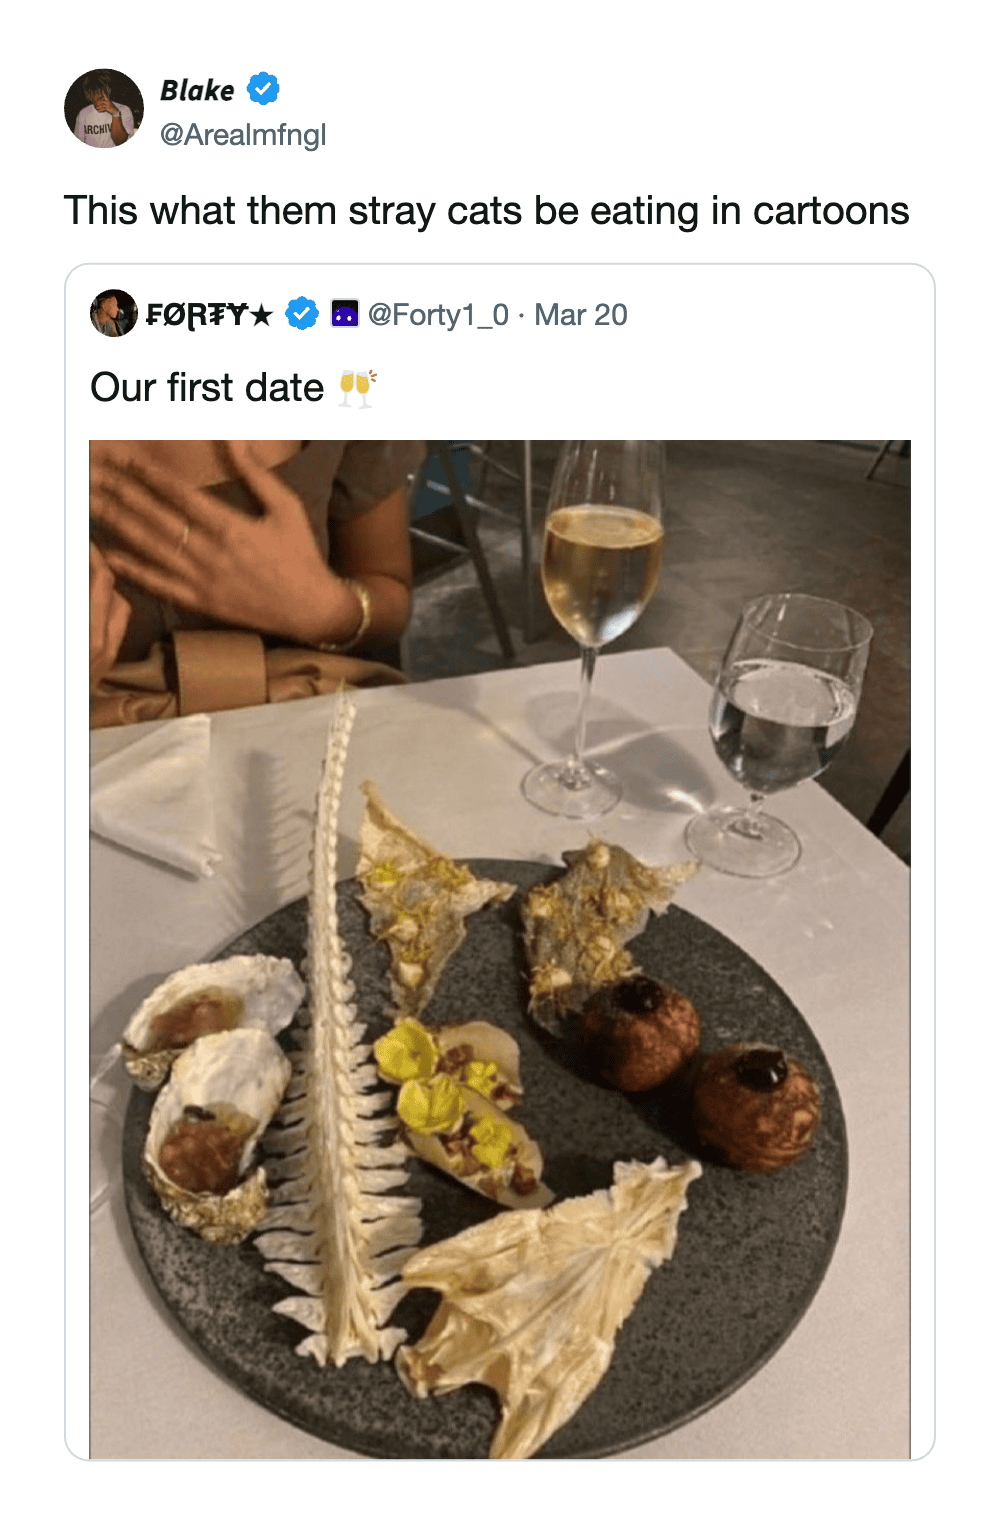1000x1526 pixels.
Task: Click the "stray cats" tweet text
Action: click(x=486, y=211)
